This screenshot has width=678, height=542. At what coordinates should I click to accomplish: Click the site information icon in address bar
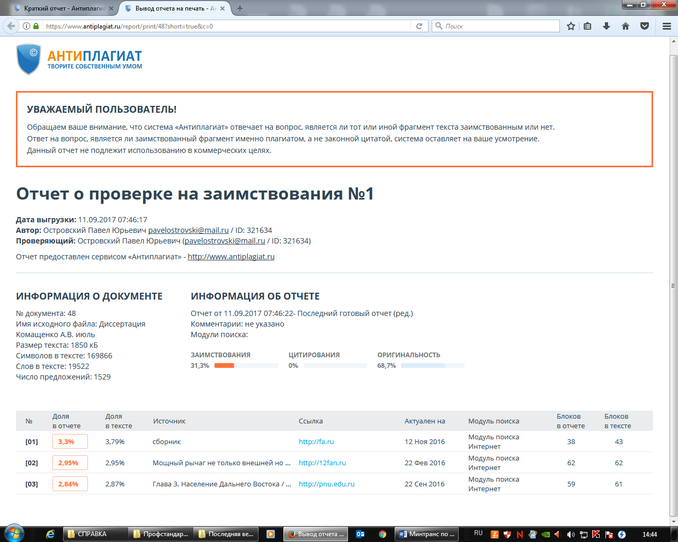tap(26, 26)
